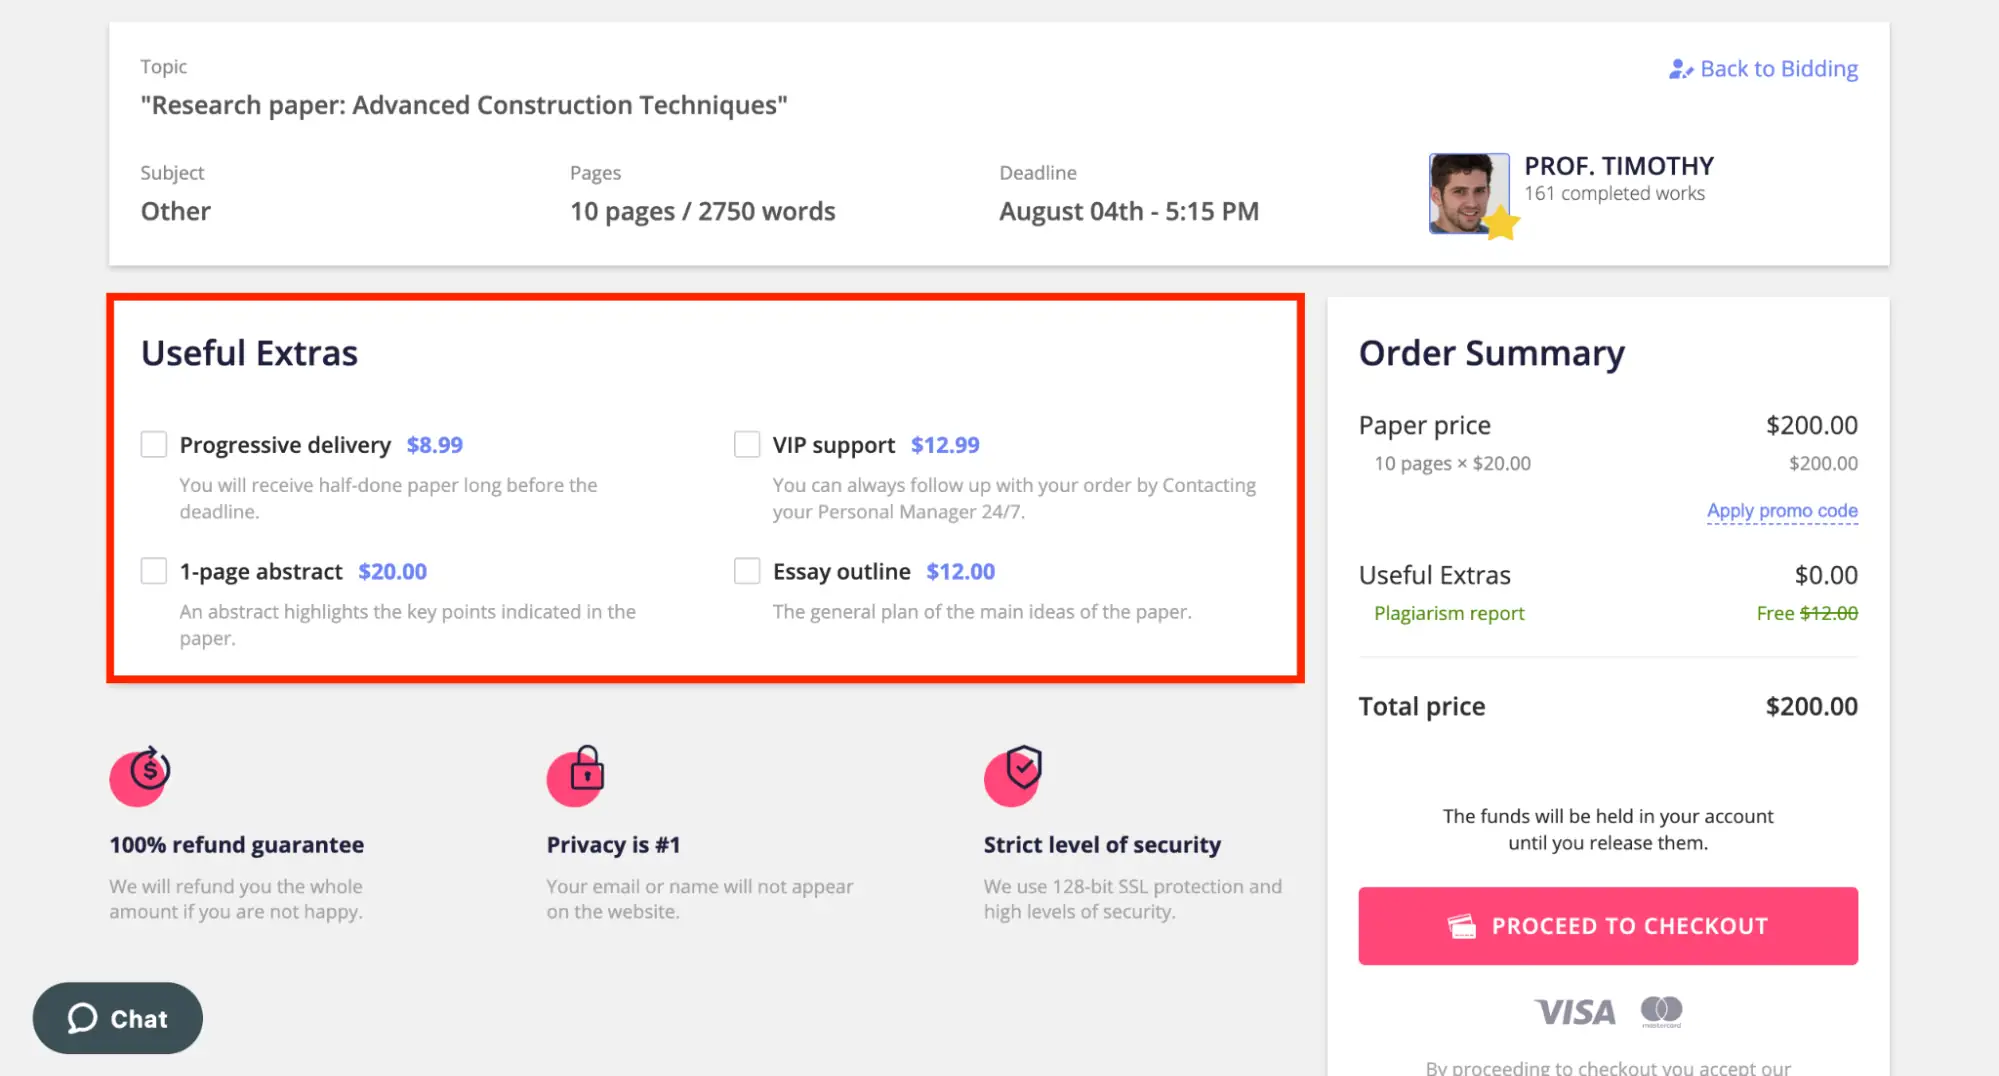This screenshot has width=1999, height=1076.
Task: Check the 1-page abstract extra
Action: 153,570
